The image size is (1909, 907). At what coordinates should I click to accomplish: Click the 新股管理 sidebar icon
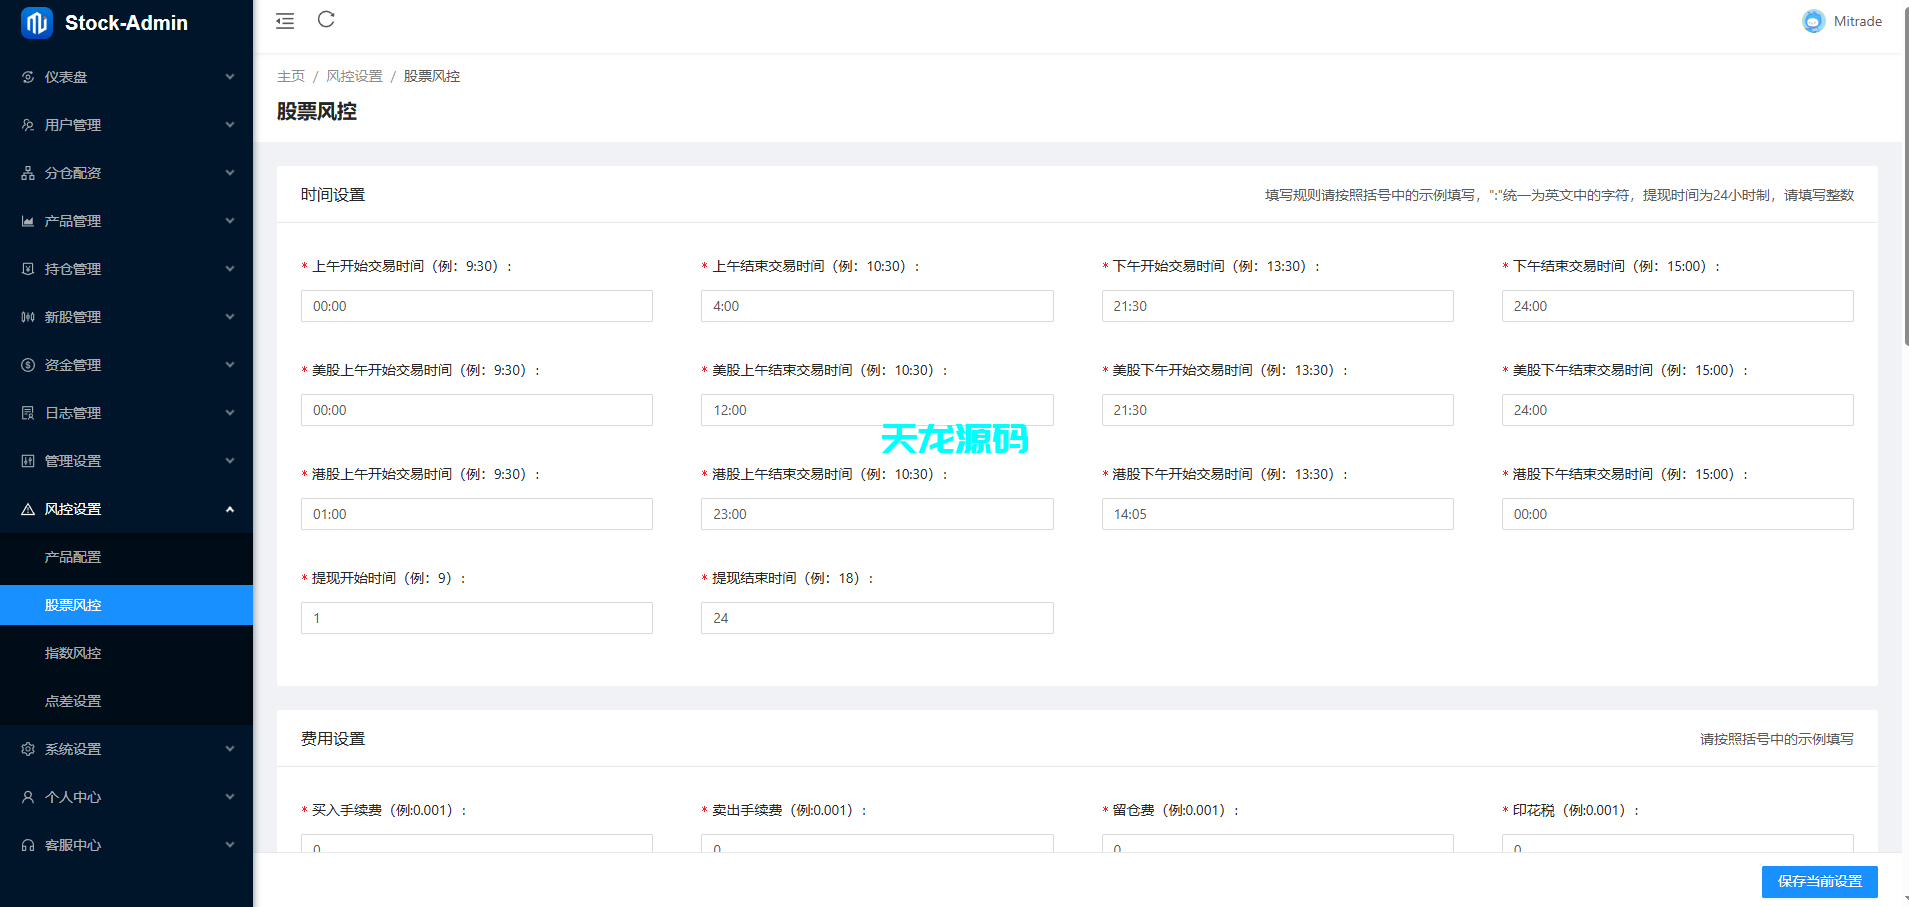[27, 316]
